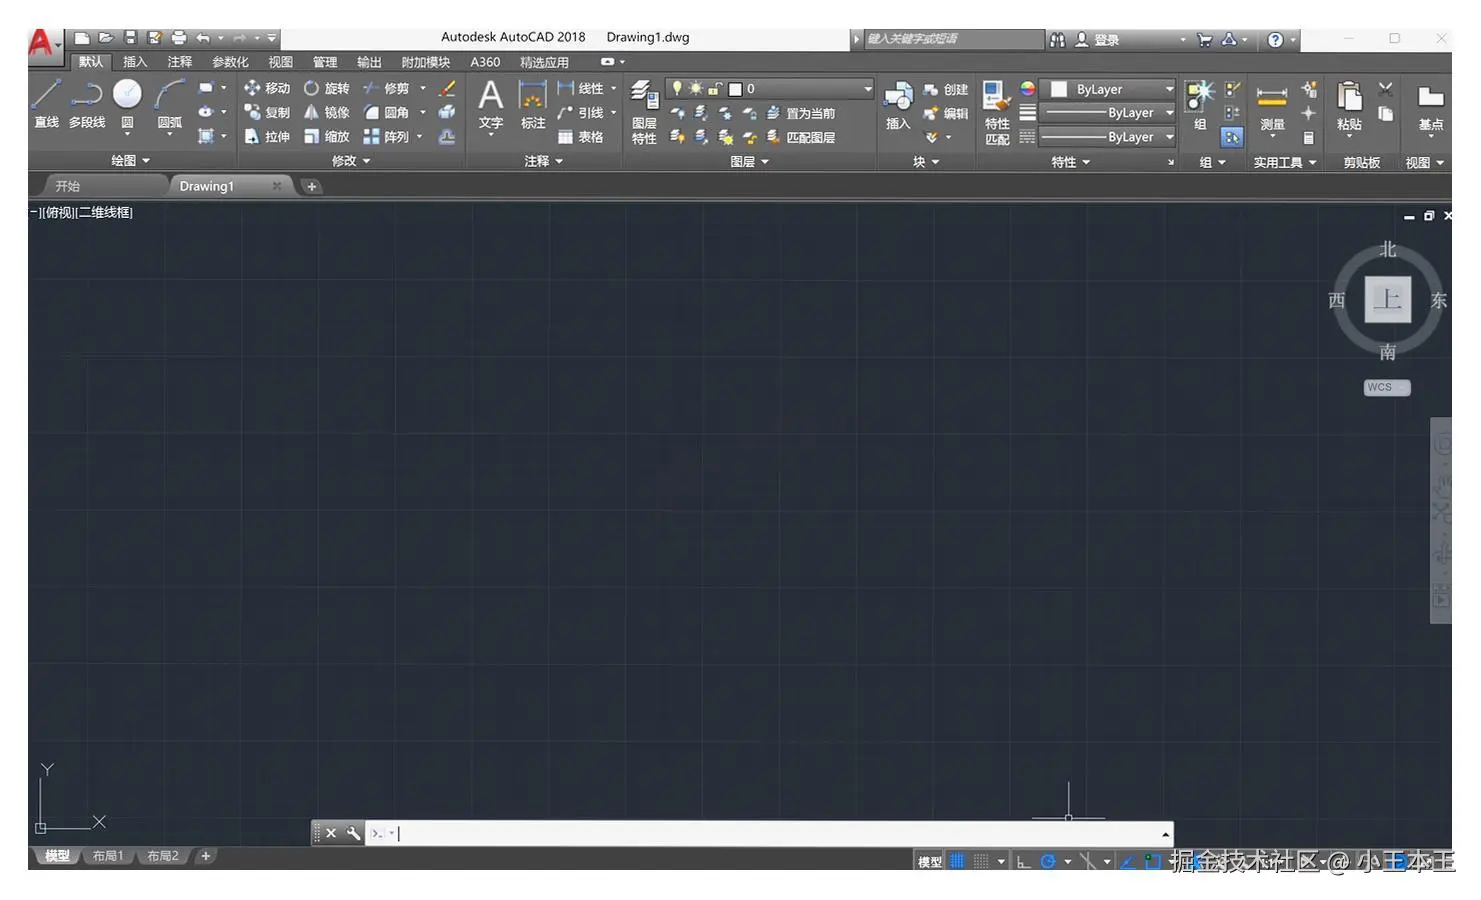Click the Table (表格) tool
Screen dimensions: 1481x900
(580, 137)
